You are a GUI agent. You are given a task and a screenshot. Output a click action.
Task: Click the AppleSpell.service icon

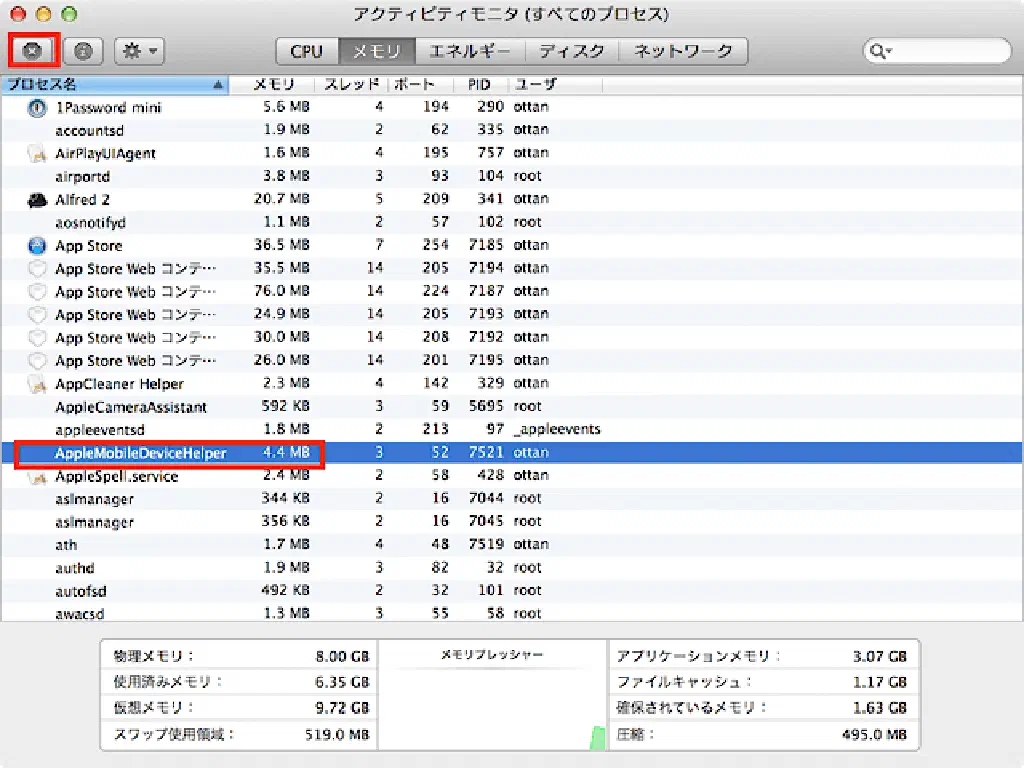(x=37, y=476)
